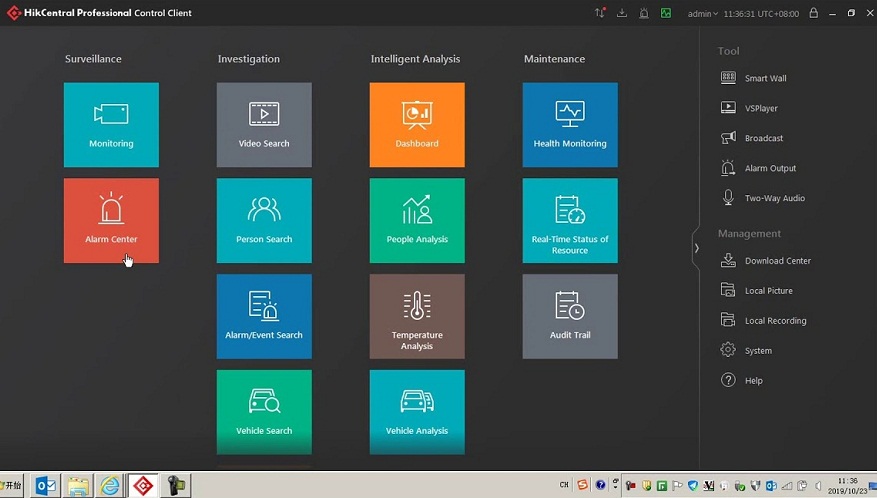Open the Monitoring tile
The image size is (877, 498).
111,125
